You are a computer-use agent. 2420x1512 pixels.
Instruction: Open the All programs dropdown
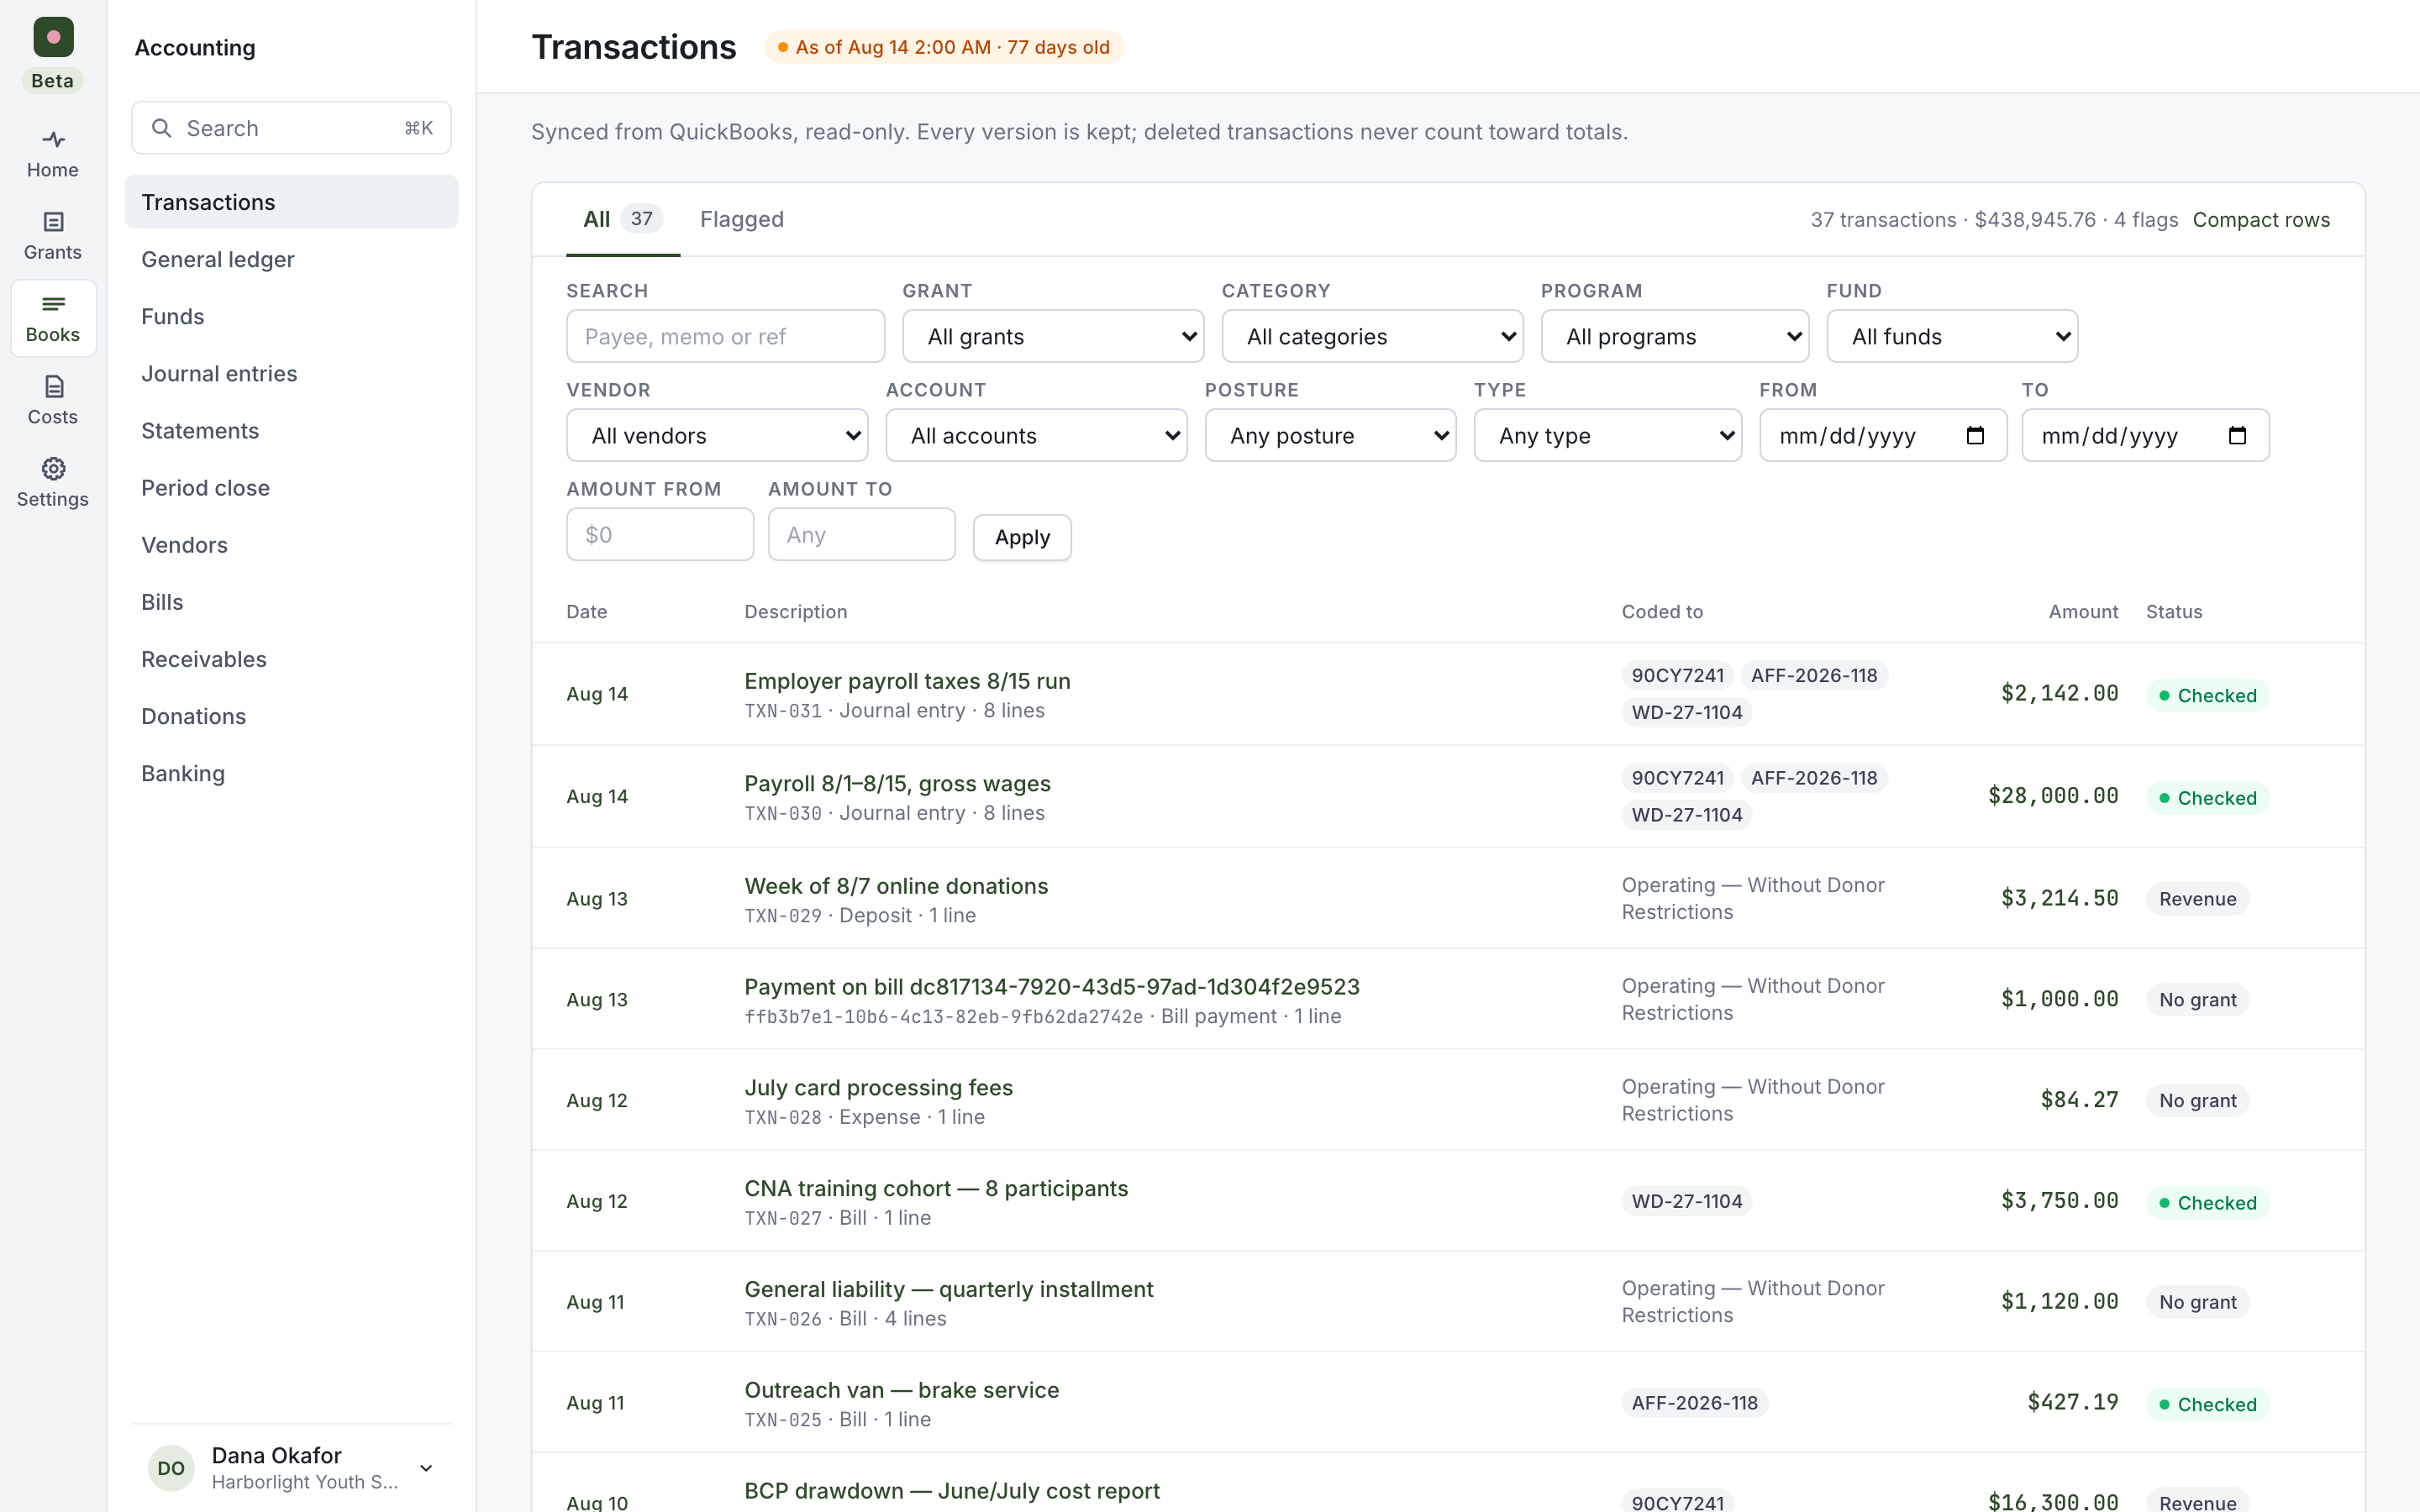1674,336
